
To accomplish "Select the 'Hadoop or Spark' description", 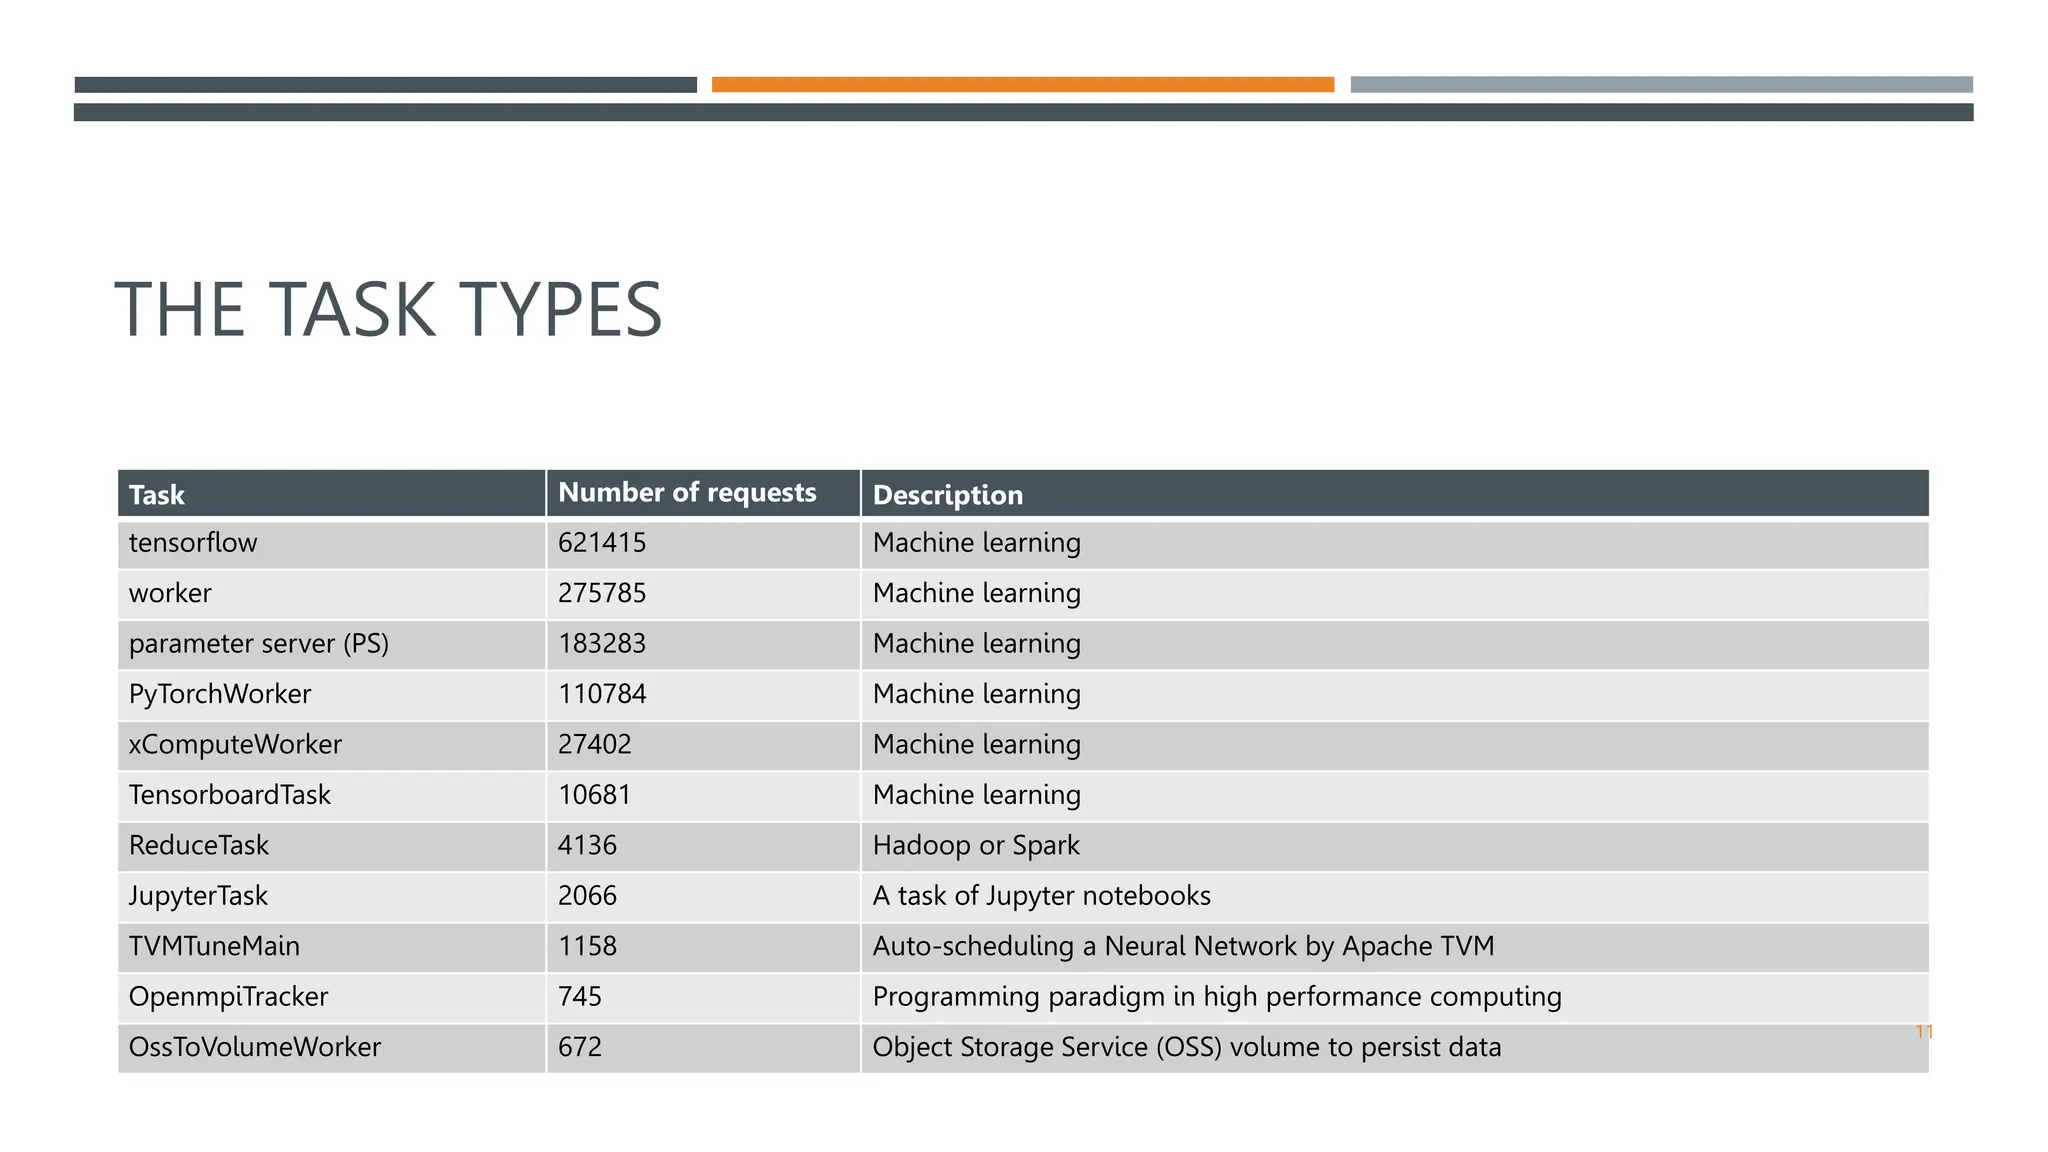I will click(x=976, y=846).
